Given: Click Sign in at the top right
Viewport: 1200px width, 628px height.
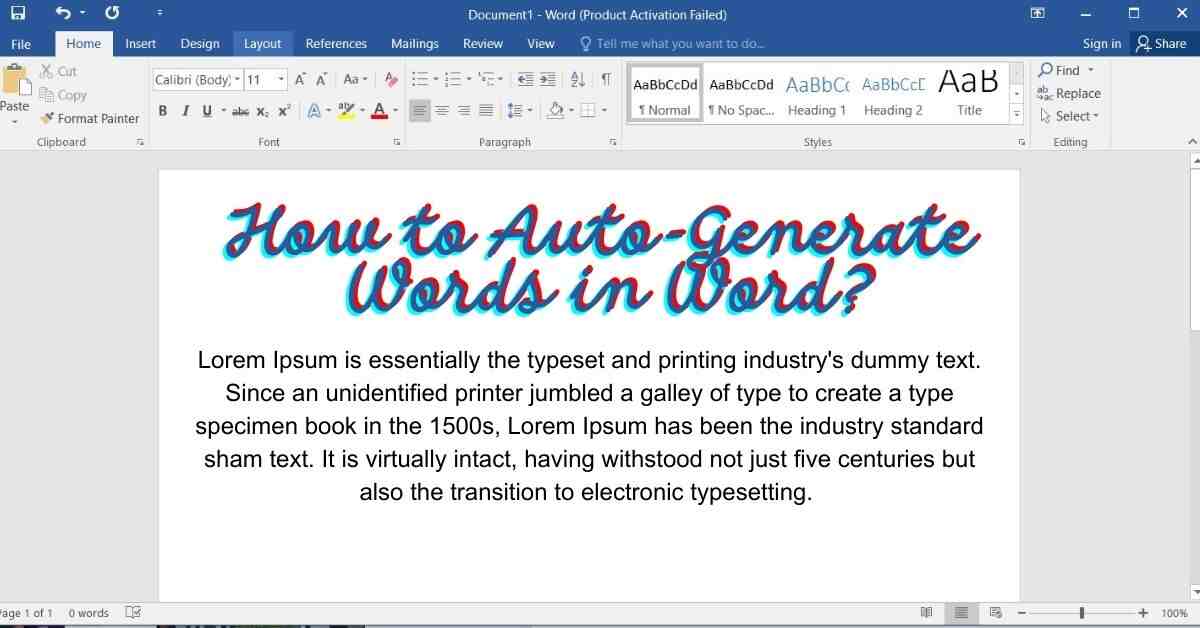Looking at the screenshot, I should pos(1101,43).
